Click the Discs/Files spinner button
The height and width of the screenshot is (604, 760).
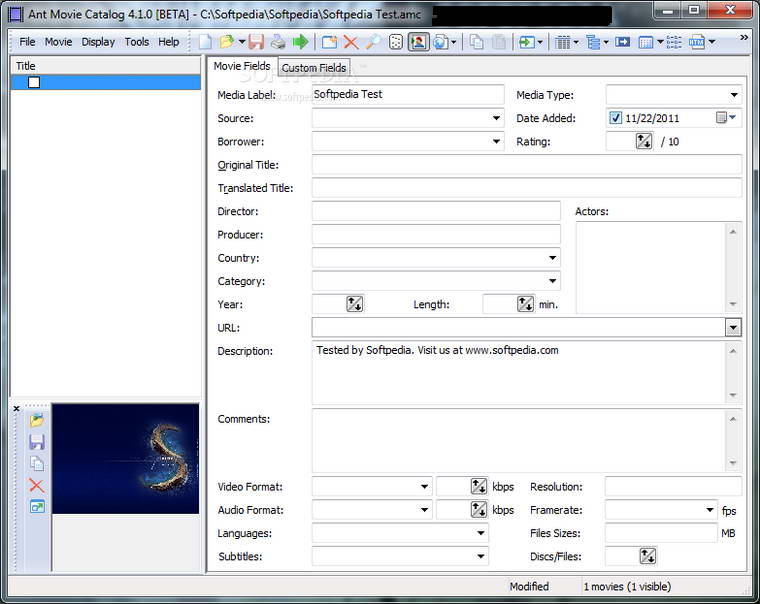(648, 556)
